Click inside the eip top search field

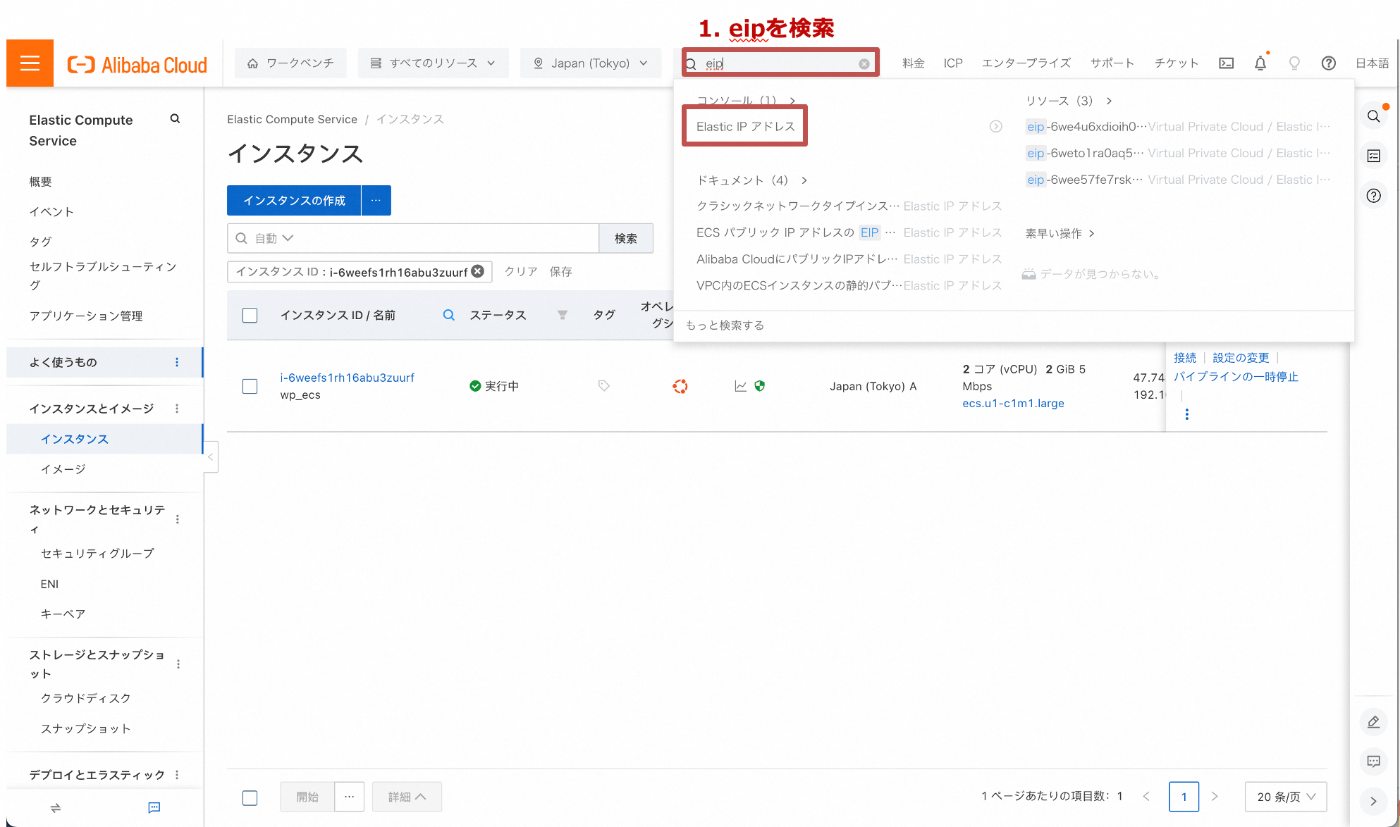[x=780, y=63]
